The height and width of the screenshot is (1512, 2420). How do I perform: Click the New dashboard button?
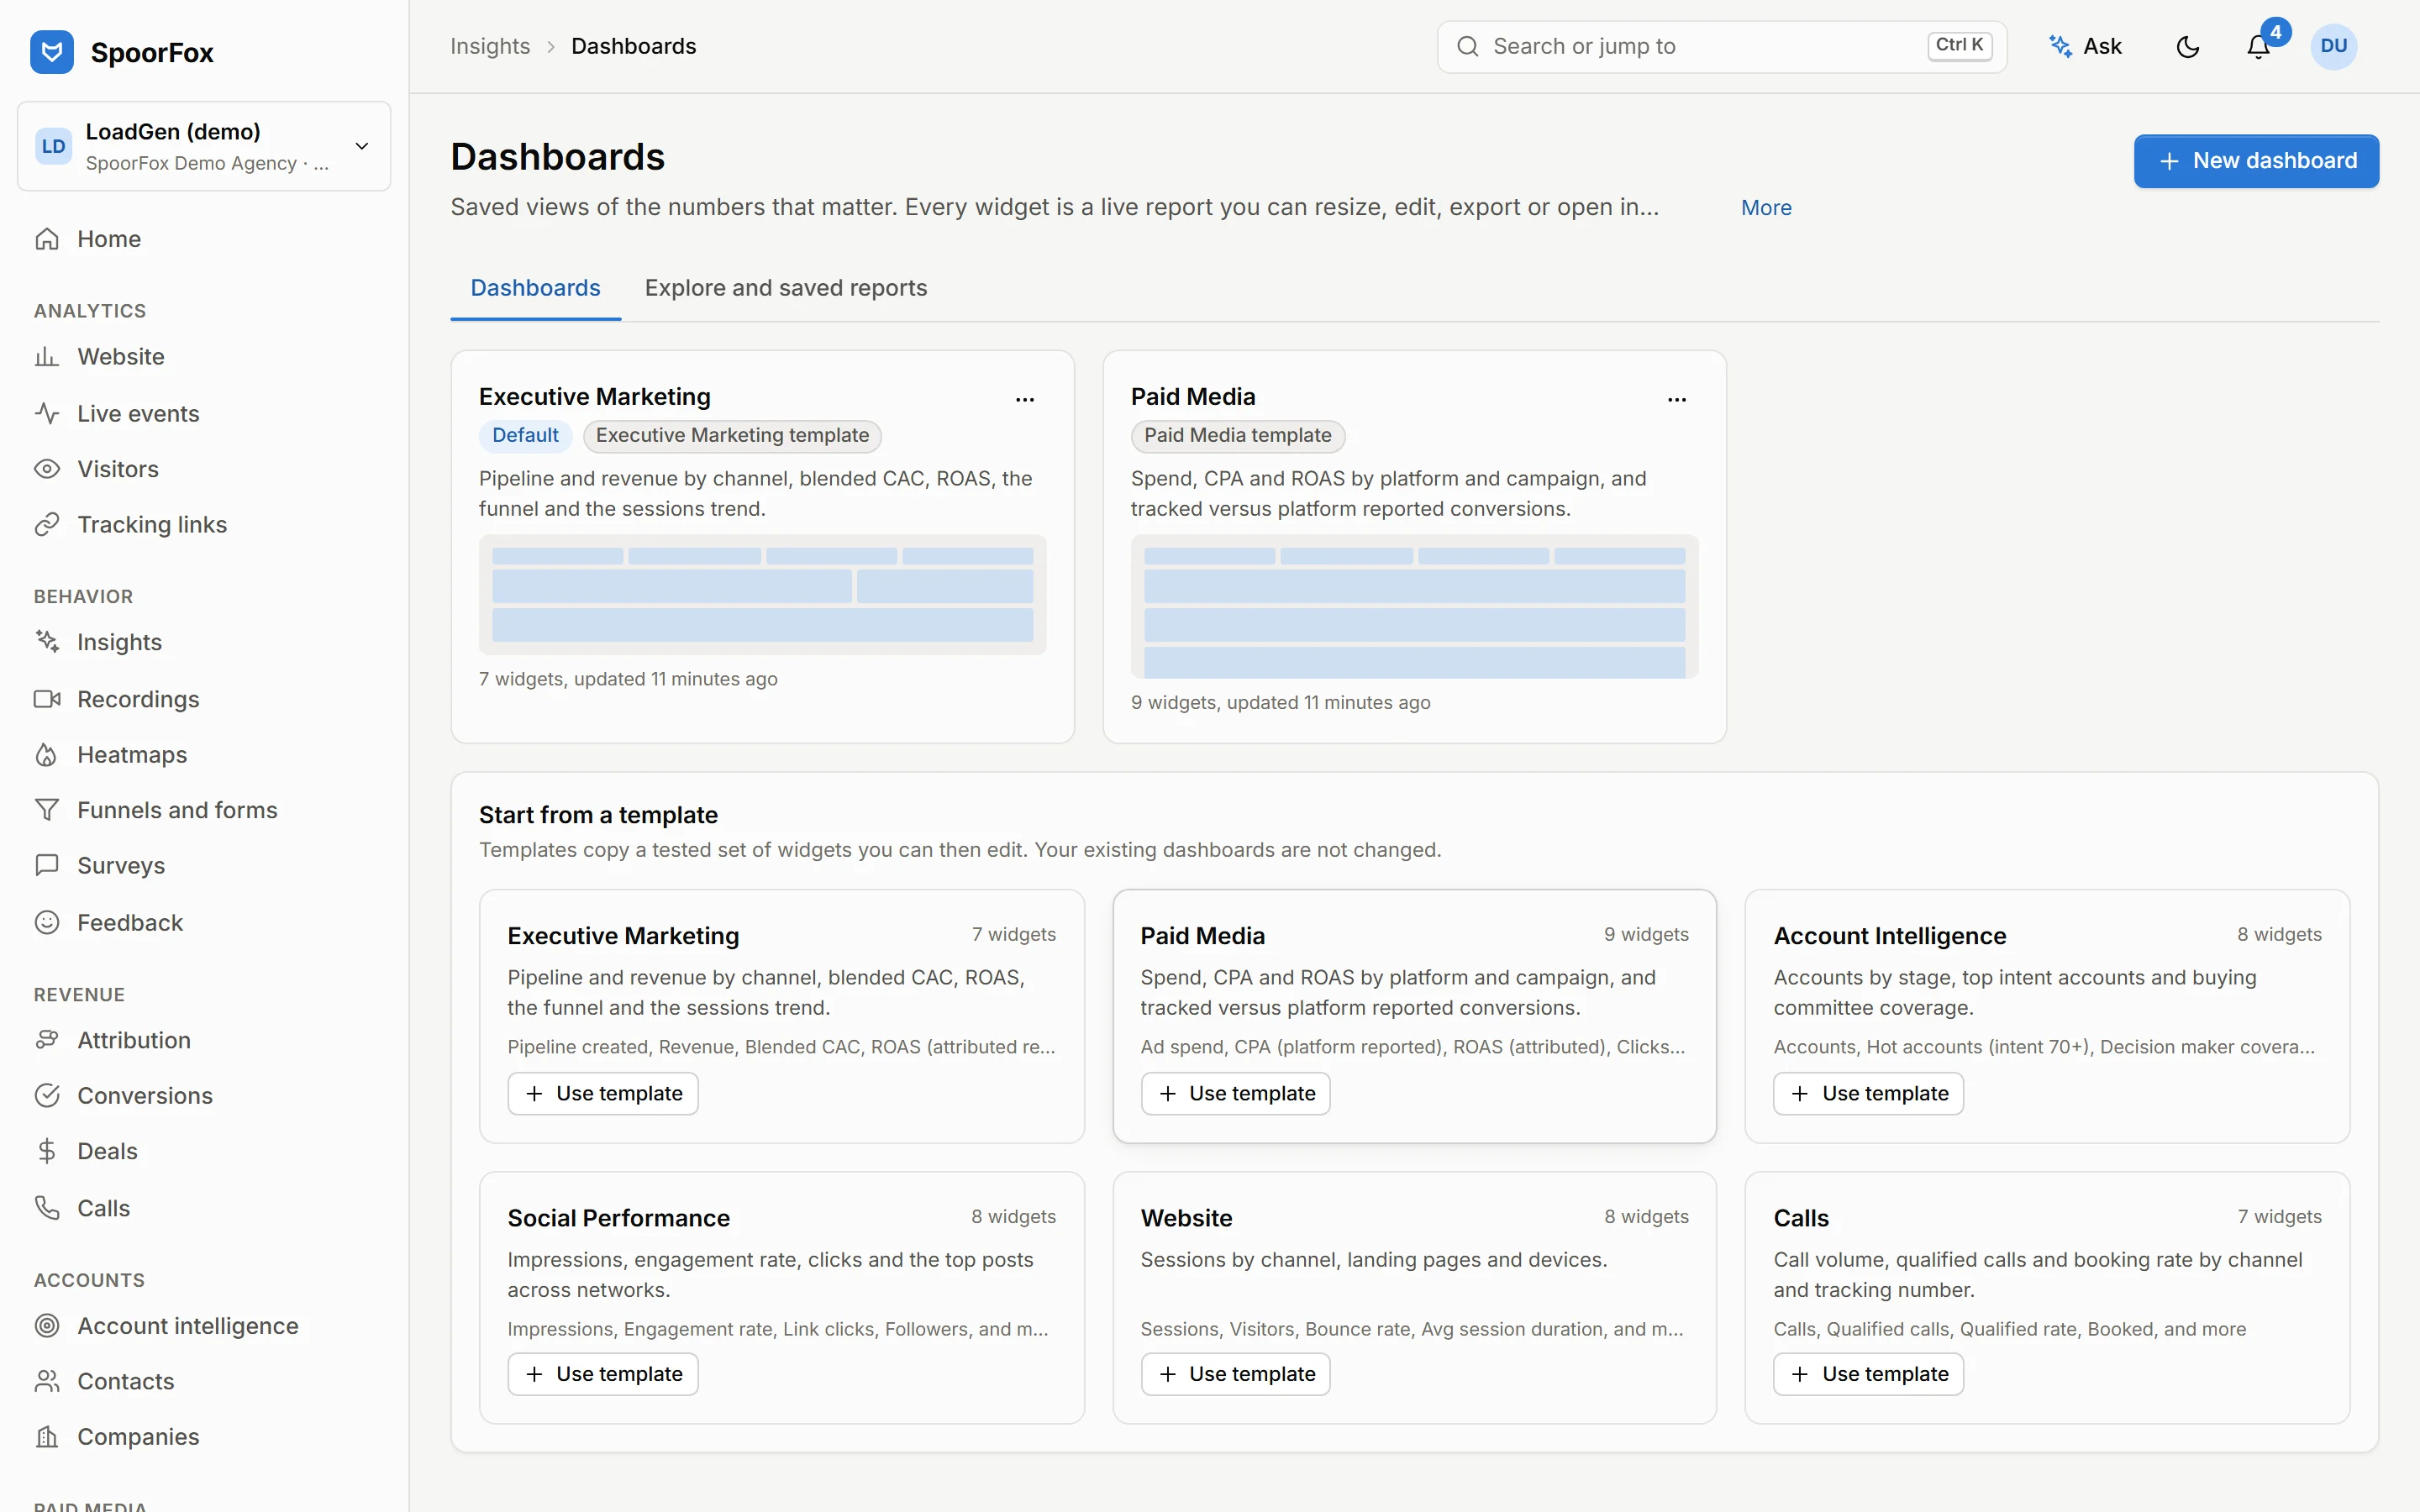(2256, 161)
